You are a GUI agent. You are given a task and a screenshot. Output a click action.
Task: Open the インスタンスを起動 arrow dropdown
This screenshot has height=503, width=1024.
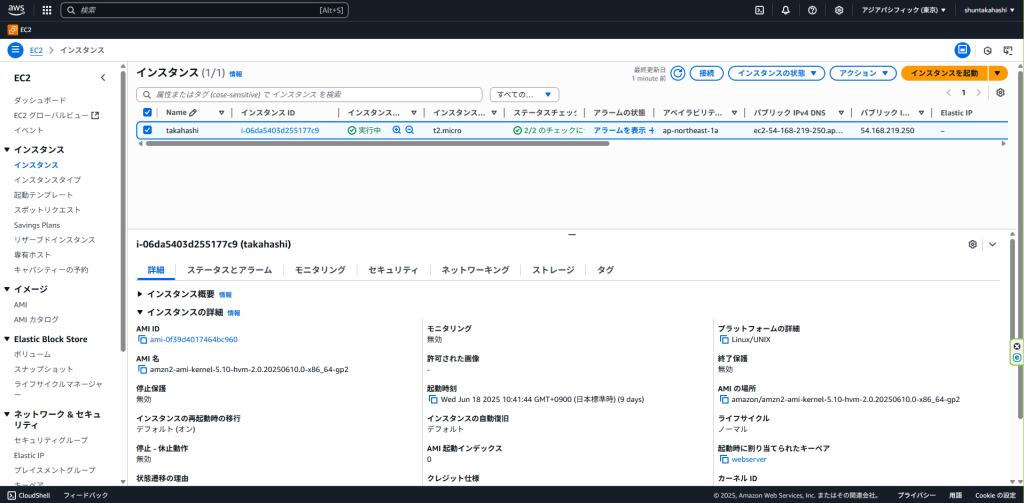tap(998, 73)
